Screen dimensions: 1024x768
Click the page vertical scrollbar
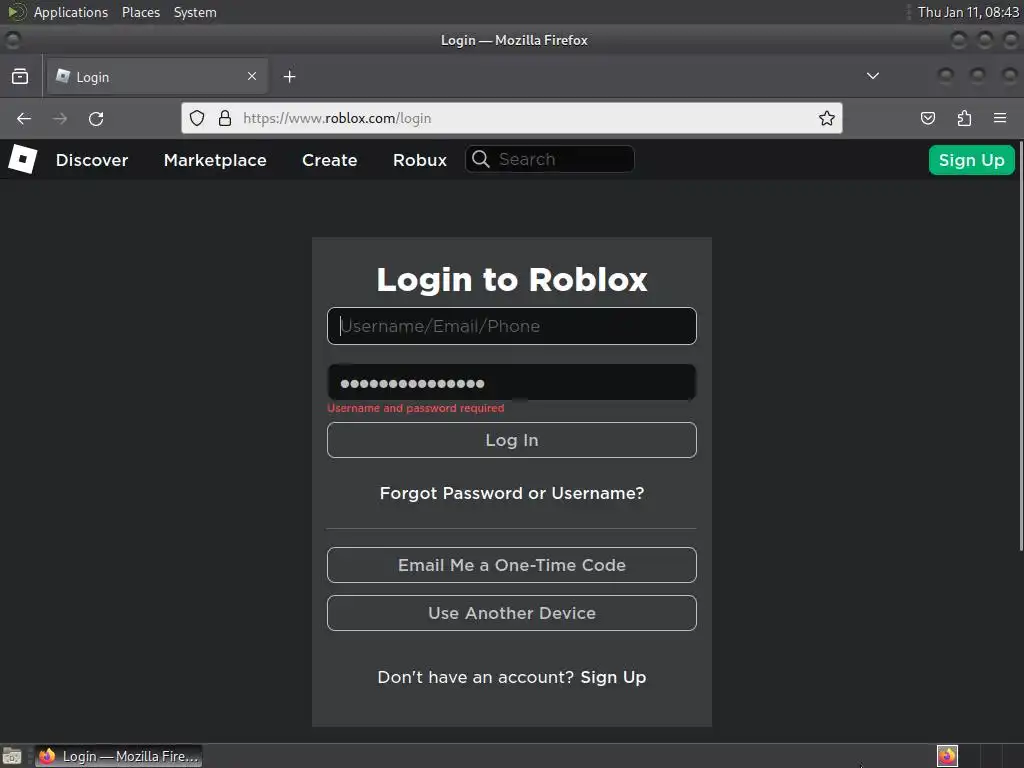tap(1020, 346)
